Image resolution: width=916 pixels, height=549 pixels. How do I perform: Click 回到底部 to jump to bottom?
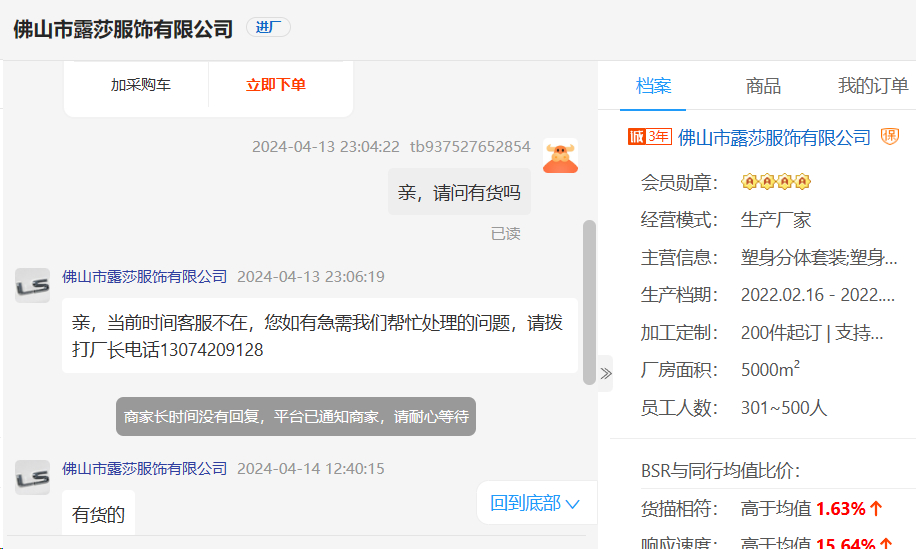535,503
